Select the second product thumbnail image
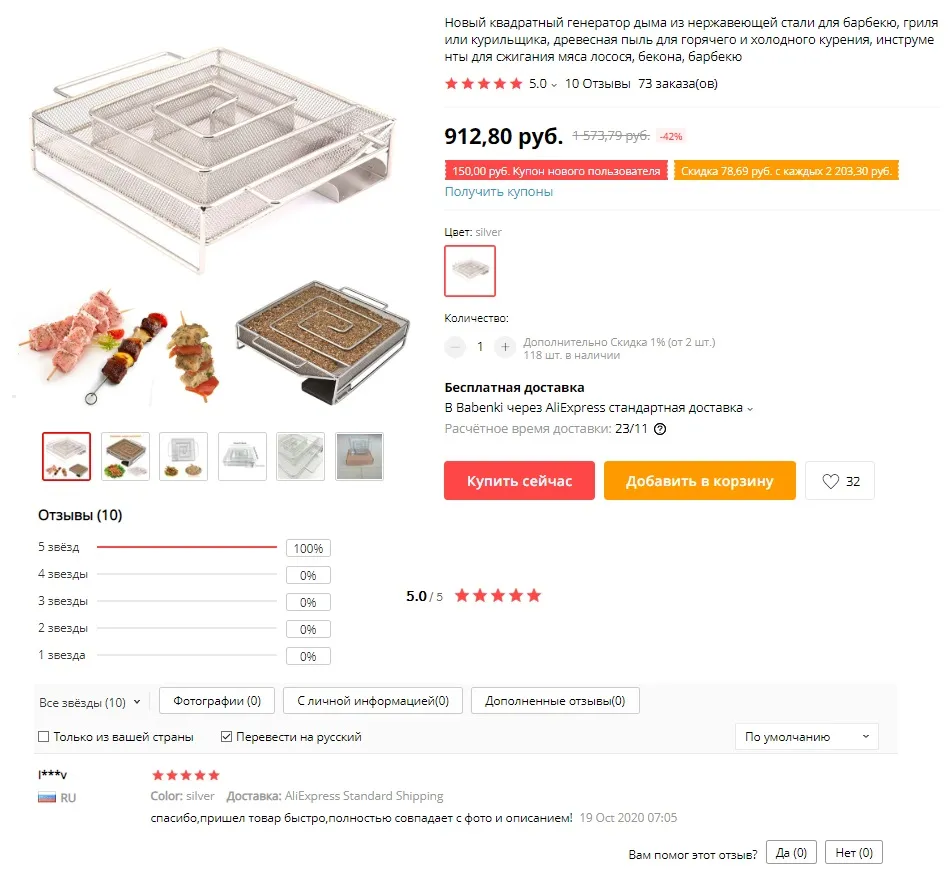Image resolution: width=948 pixels, height=878 pixels. (125, 457)
